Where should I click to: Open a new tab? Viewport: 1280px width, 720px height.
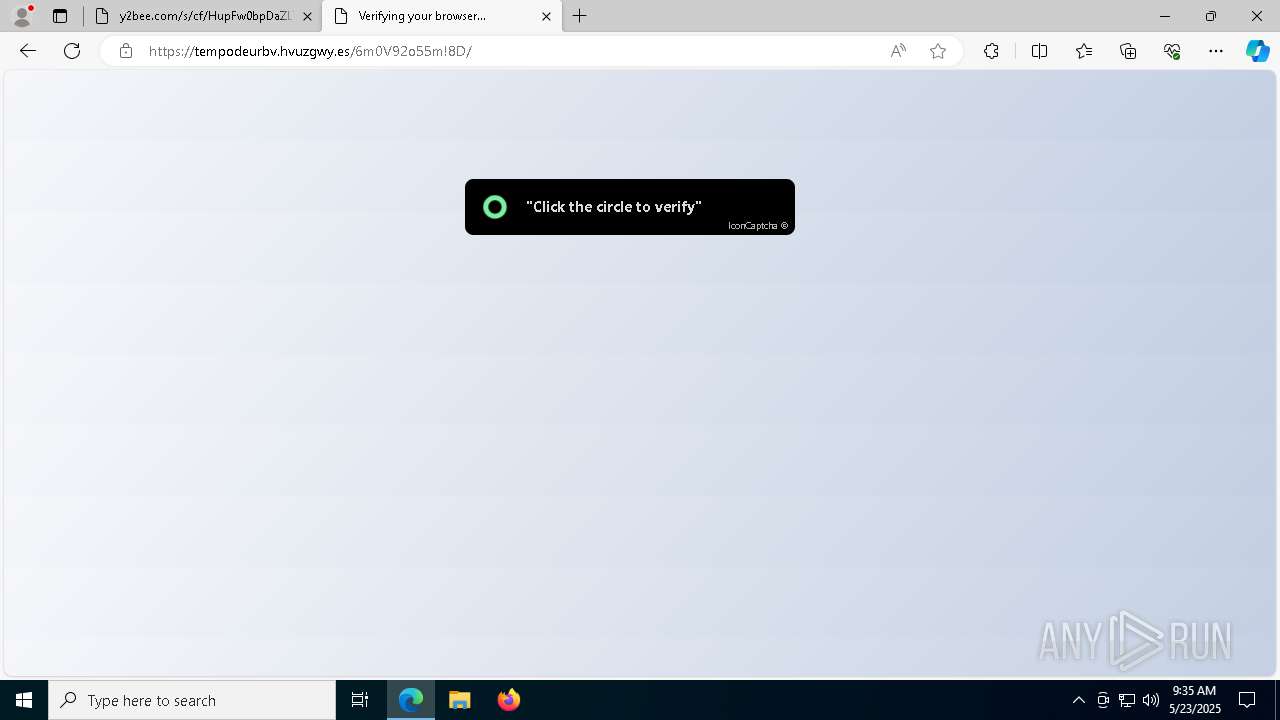click(x=580, y=16)
